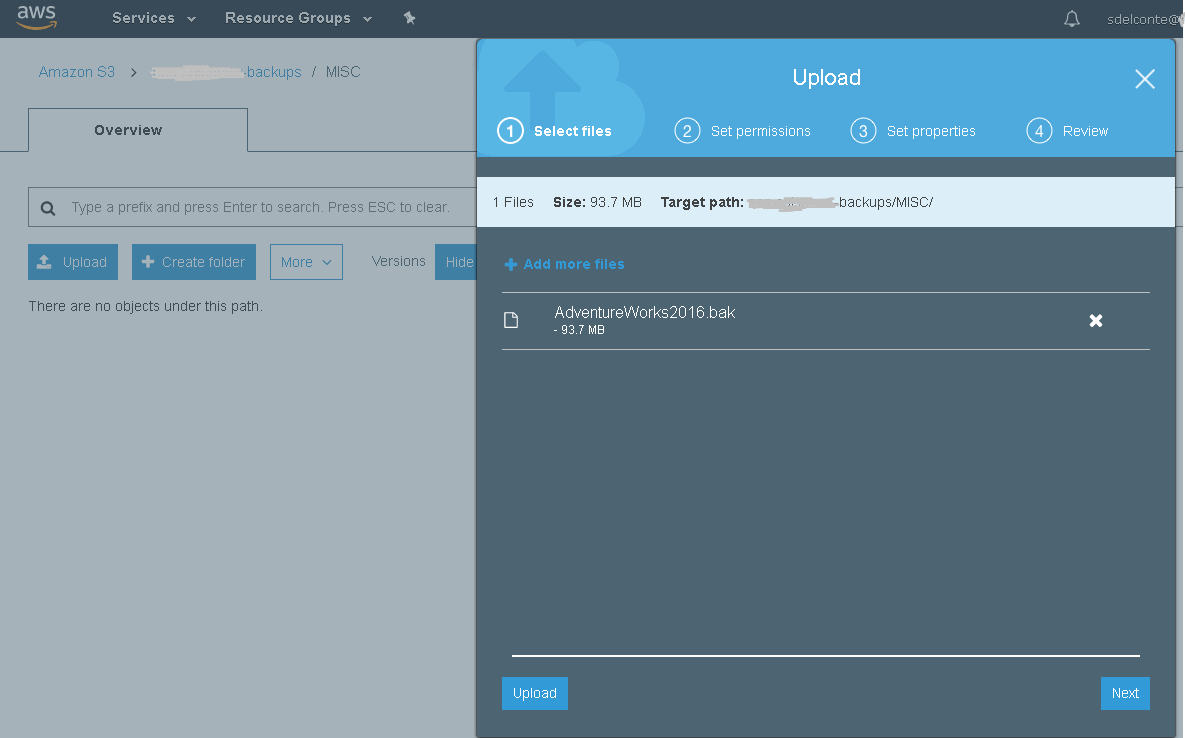Click the AdventureWorks2016.bak file name
Viewport: 1185px width, 738px height.
pyautogui.click(x=645, y=312)
